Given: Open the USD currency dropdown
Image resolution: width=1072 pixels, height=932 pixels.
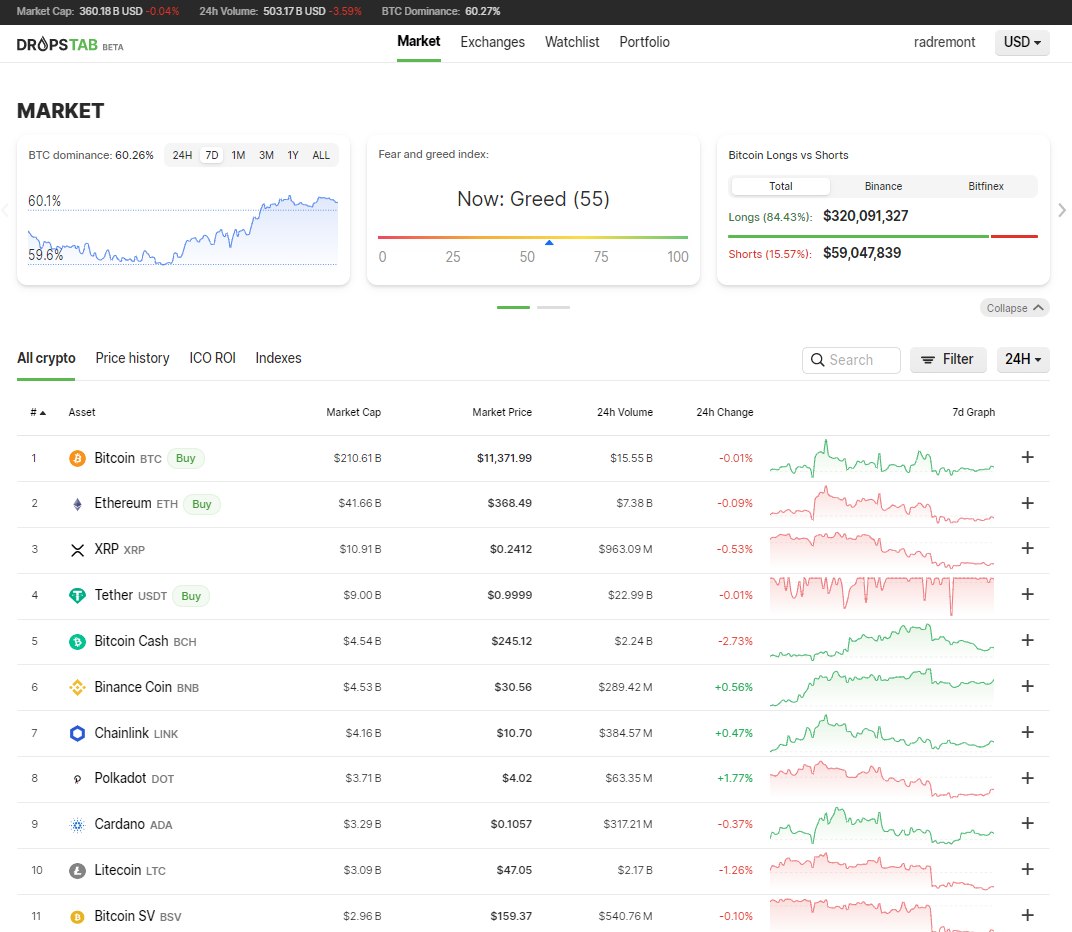Looking at the screenshot, I should (x=1022, y=42).
